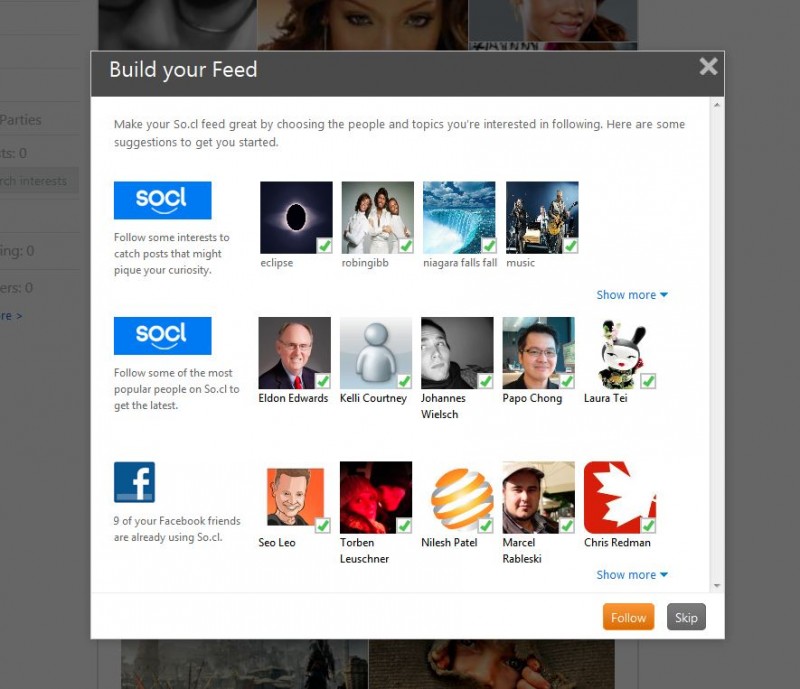
Task: Uncheck Laura Tei follow checkbox
Action: [x=648, y=381]
